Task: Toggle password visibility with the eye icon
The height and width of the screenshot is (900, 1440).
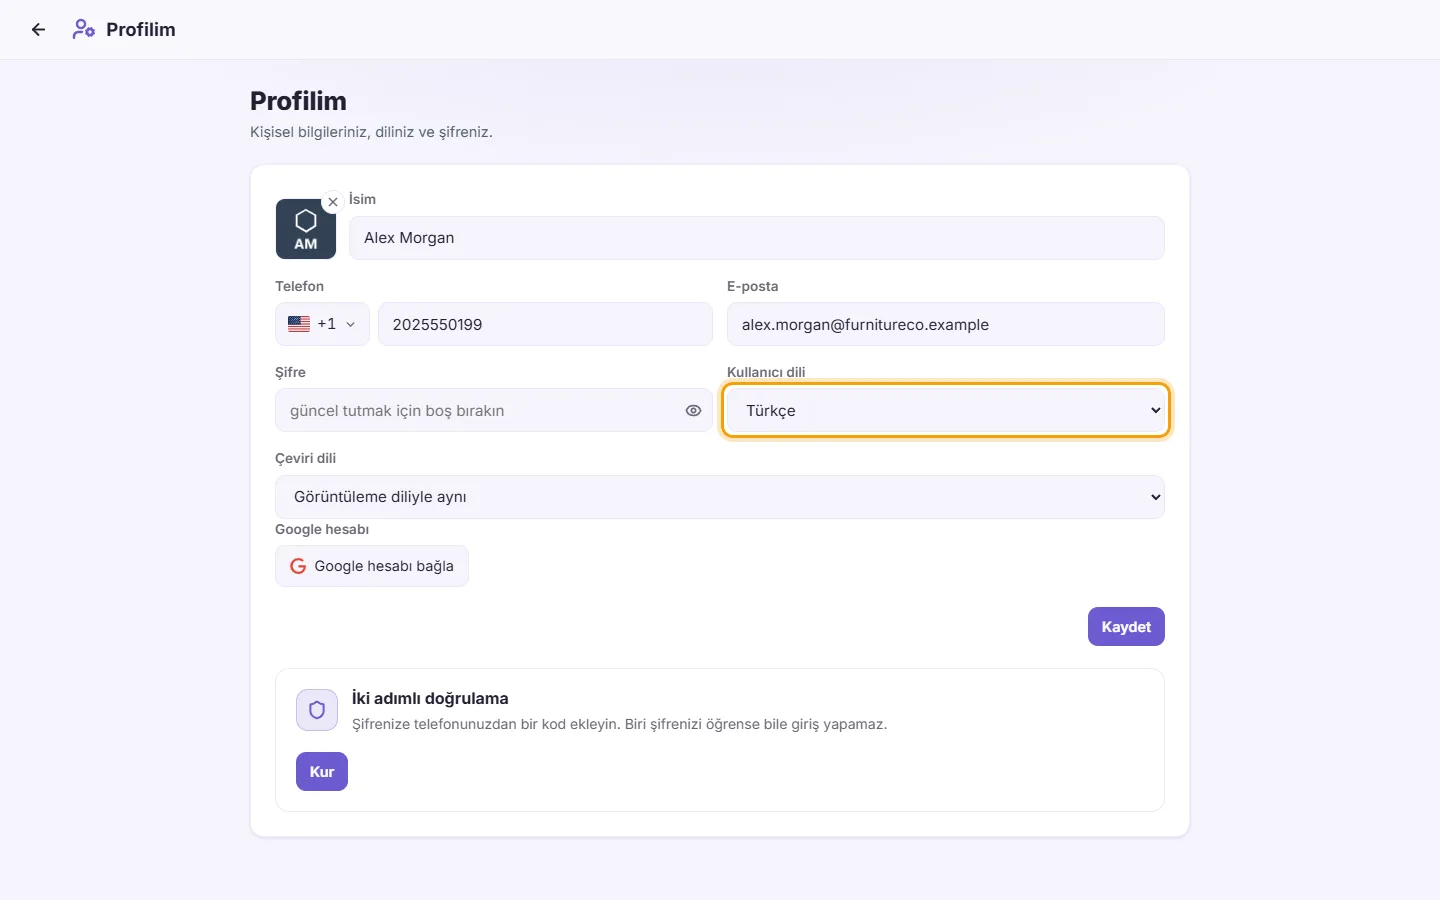Action: [x=693, y=411]
